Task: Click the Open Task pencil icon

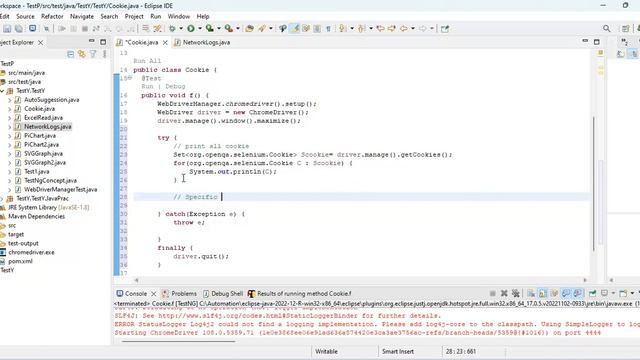Action: coord(262,29)
